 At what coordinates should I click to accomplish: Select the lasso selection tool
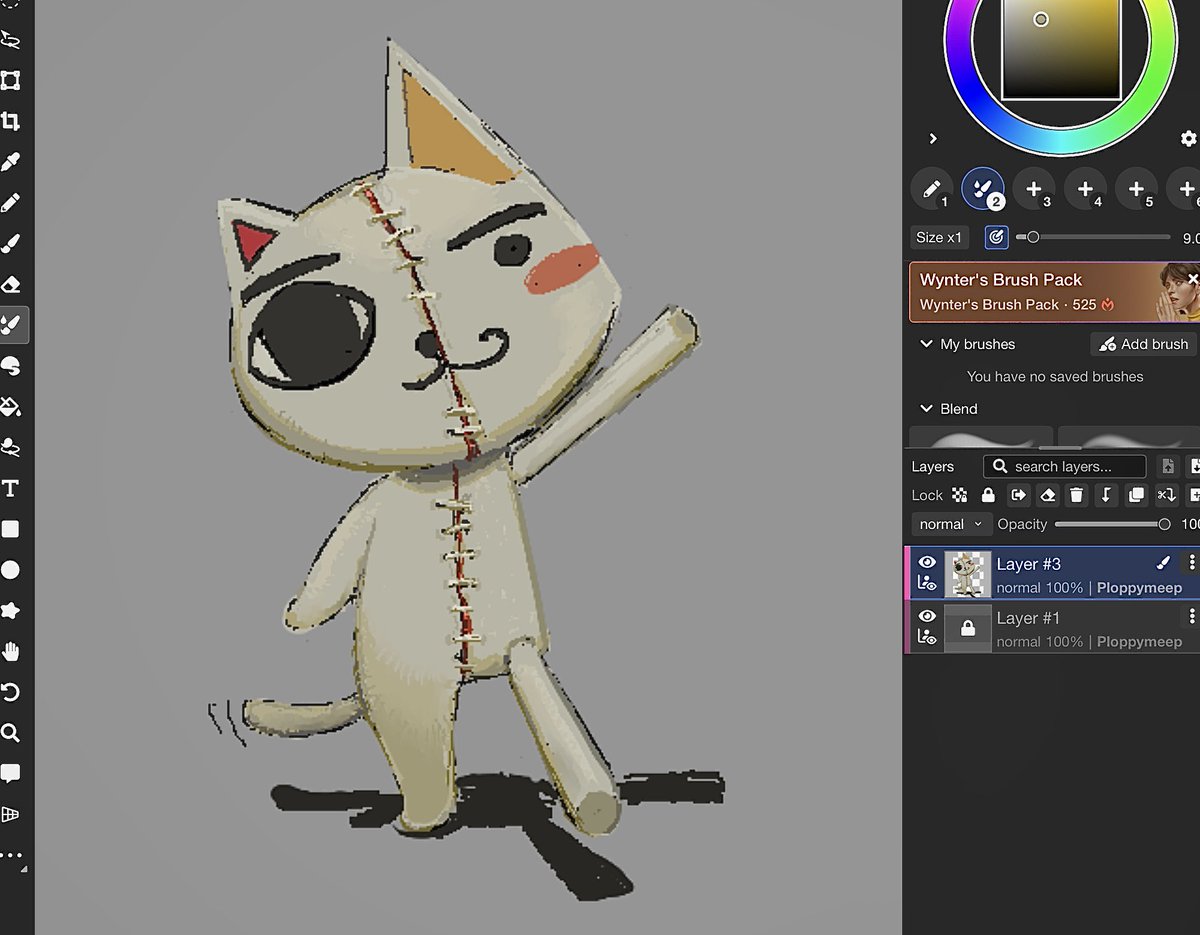[11, 39]
